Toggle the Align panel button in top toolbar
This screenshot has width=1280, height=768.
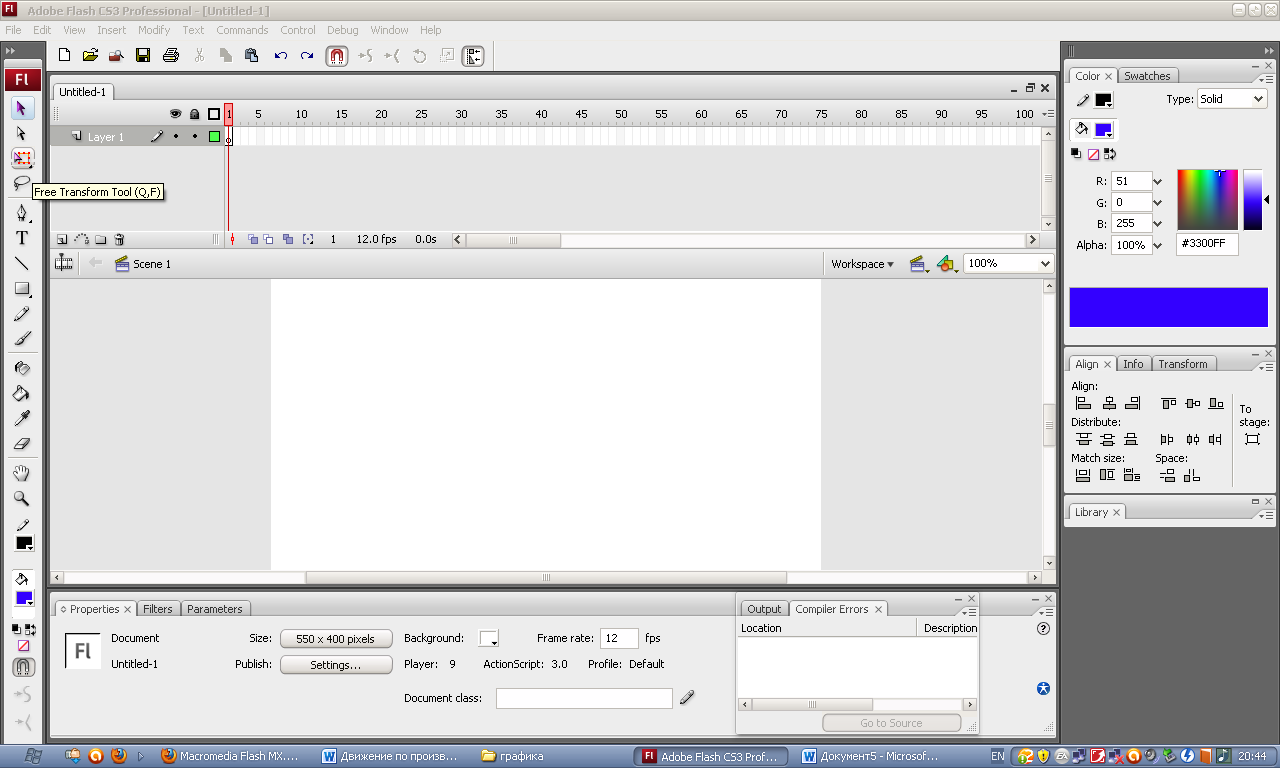473,56
